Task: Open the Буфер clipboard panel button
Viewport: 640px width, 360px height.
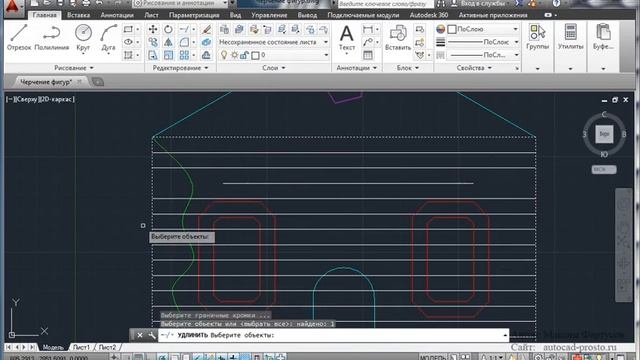Action: pos(603,38)
